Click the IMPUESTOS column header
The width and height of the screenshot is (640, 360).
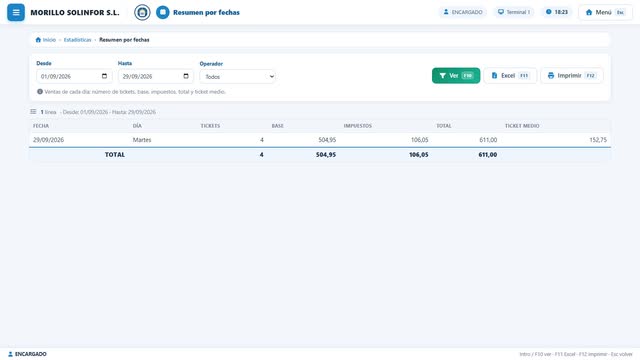coord(358,126)
